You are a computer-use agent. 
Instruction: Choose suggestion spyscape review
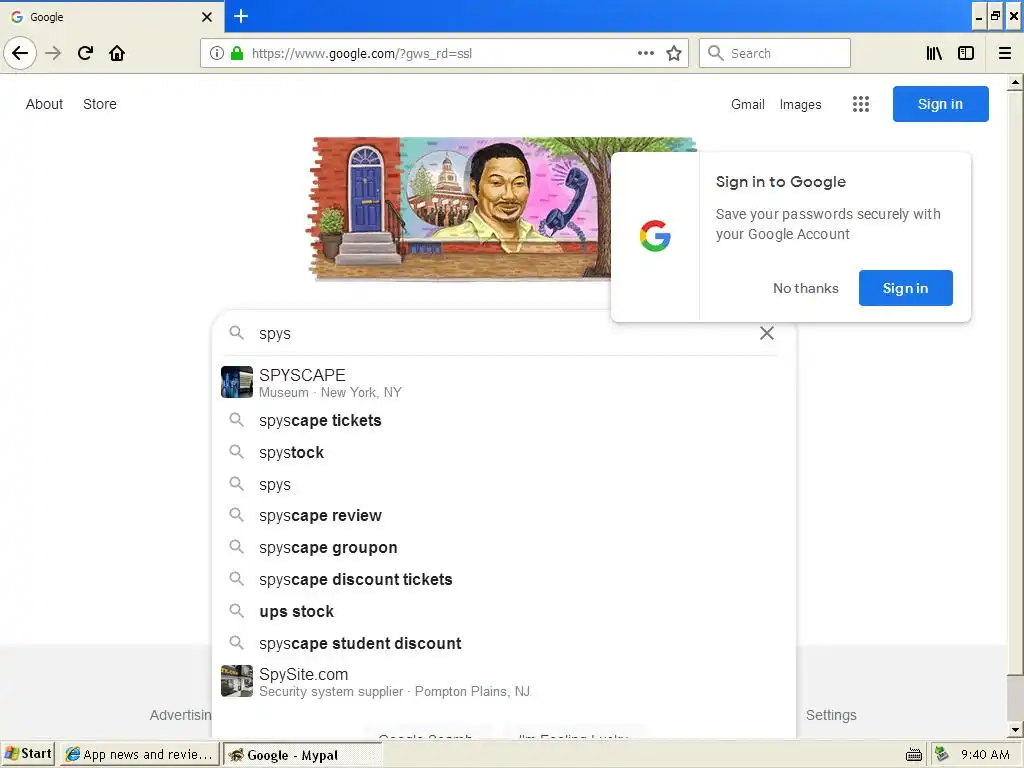point(504,516)
